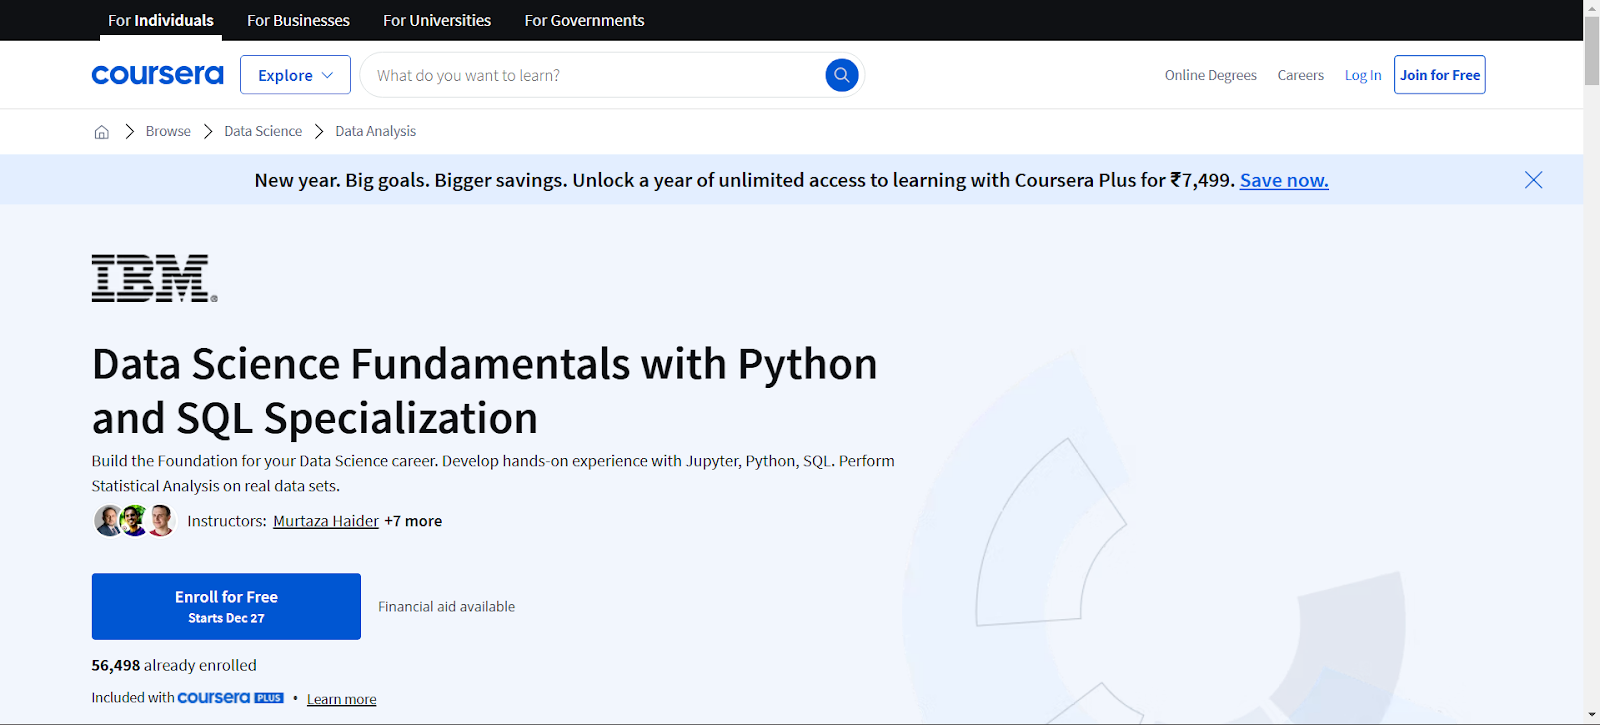This screenshot has height=725, width=1600.
Task: Click Log In
Action: coord(1363,75)
